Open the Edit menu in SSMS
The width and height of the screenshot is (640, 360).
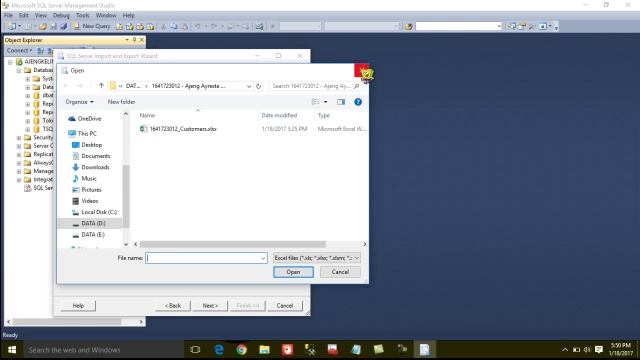pyautogui.click(x=24, y=15)
